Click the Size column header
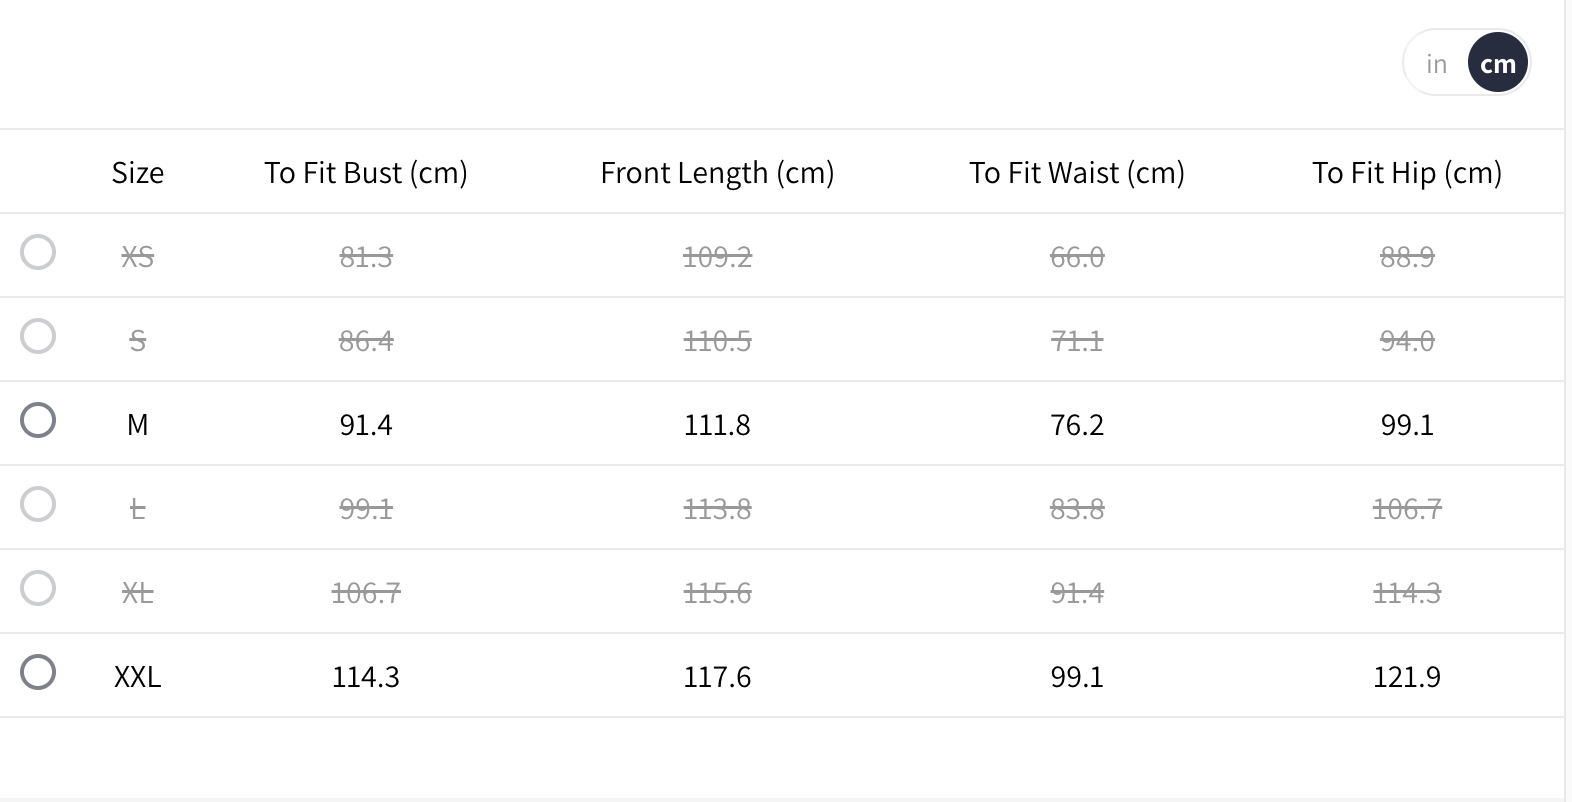The width and height of the screenshot is (1572, 802). [x=138, y=173]
